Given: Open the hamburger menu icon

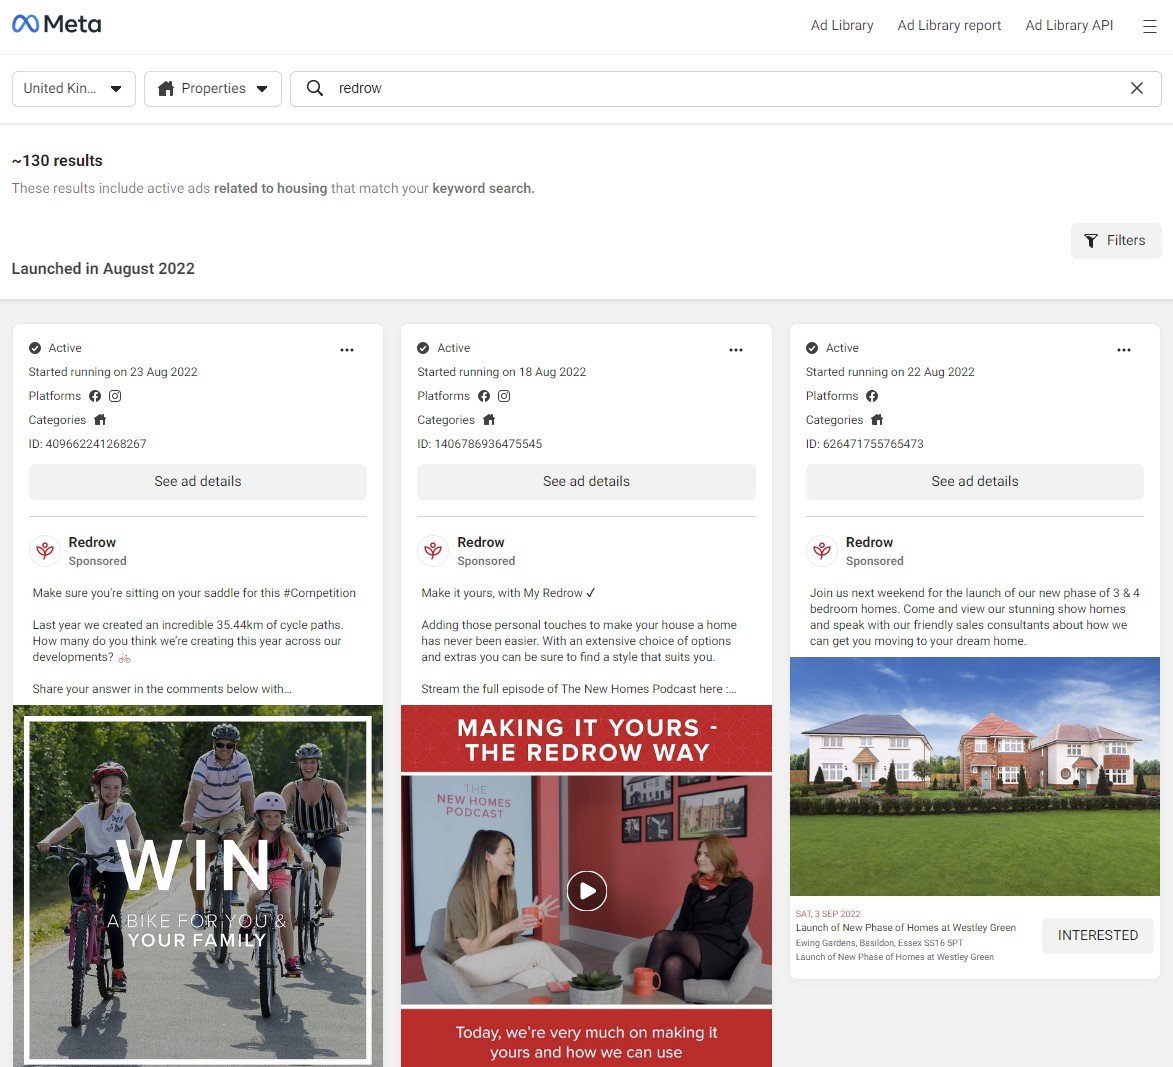Looking at the screenshot, I should click(1149, 27).
